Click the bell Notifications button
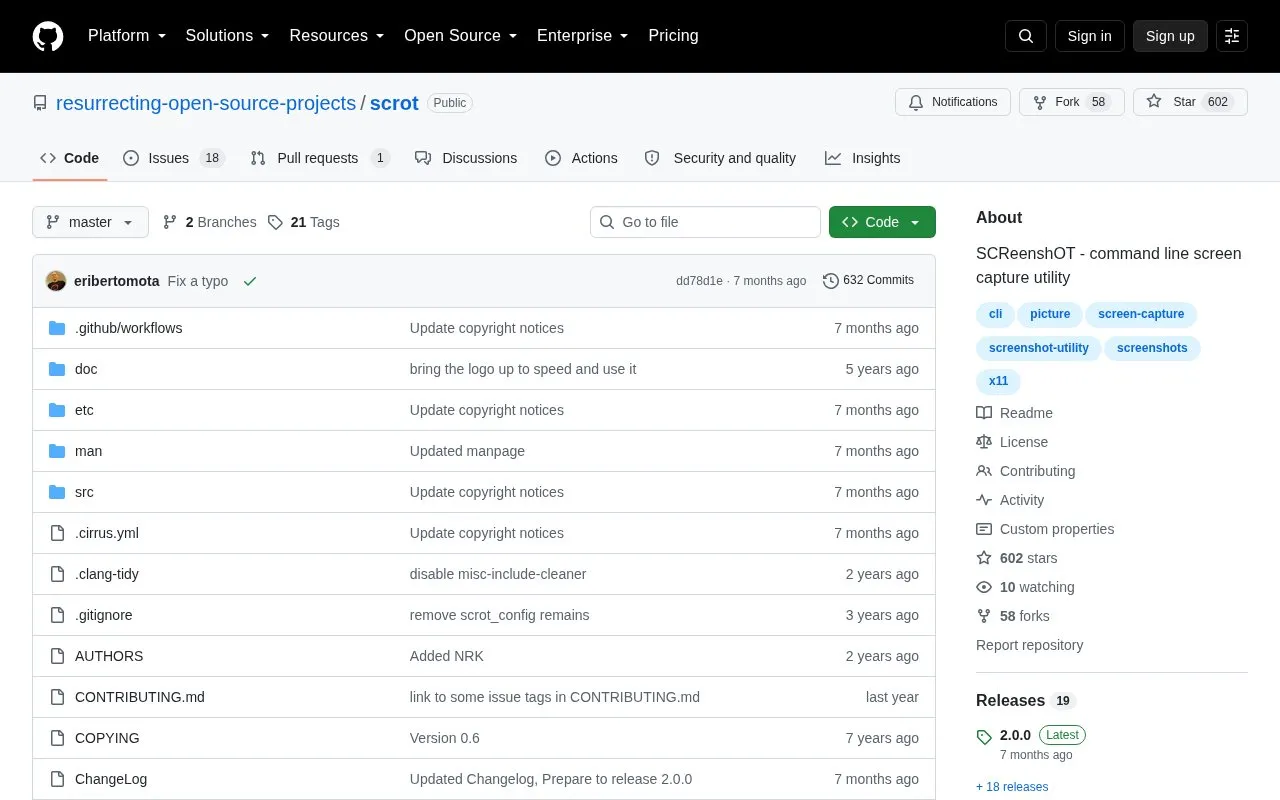The image size is (1280, 800). pos(953,102)
